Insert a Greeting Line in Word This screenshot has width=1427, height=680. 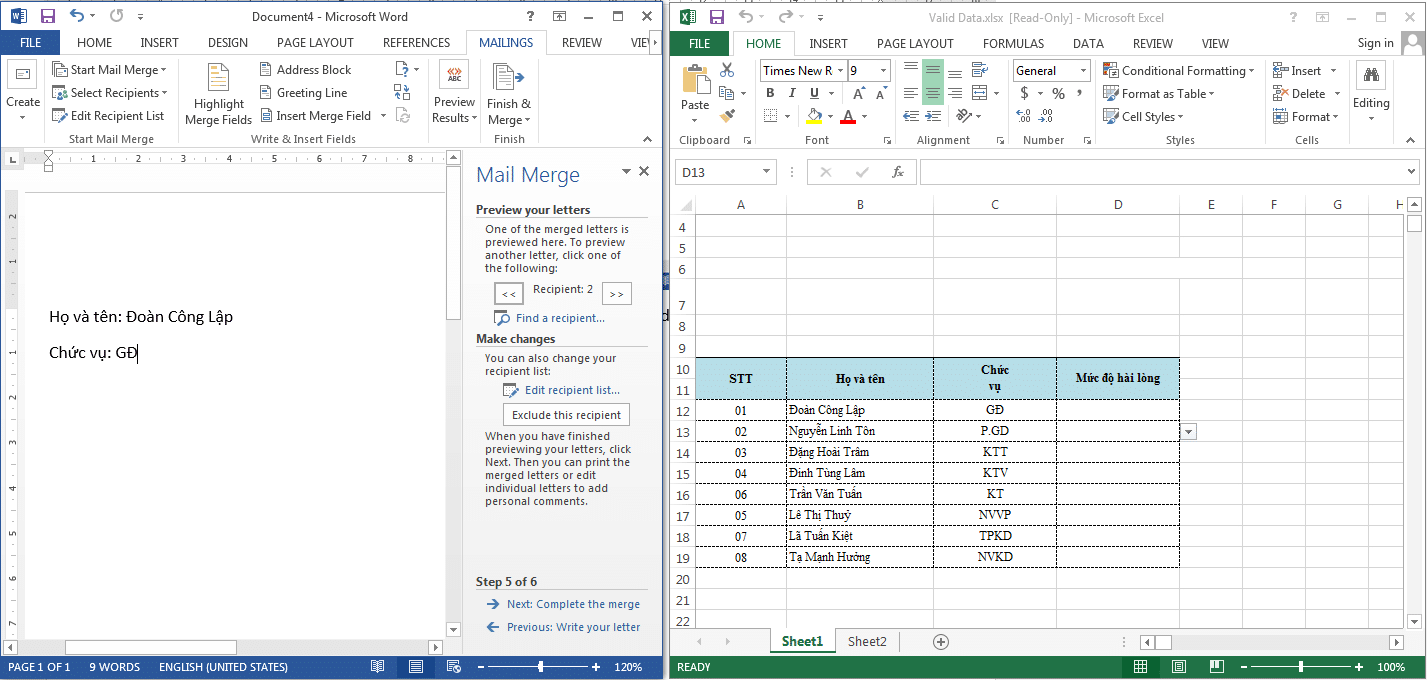(303, 92)
